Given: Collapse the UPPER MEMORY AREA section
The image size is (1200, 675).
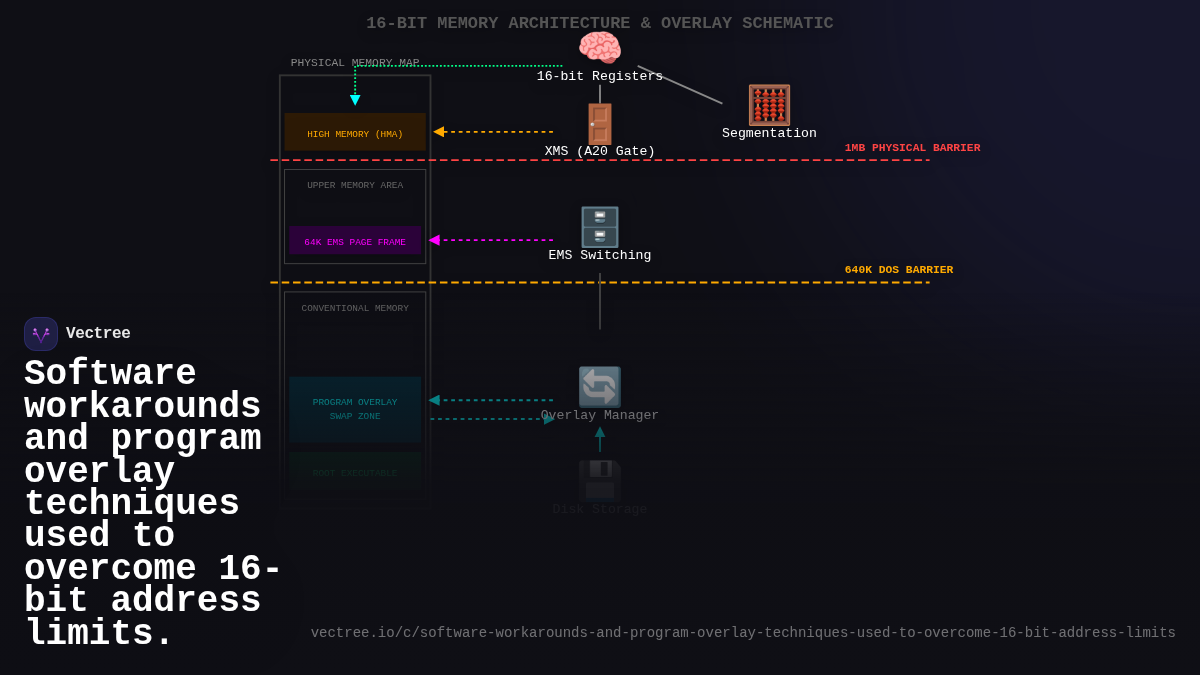Looking at the screenshot, I should [x=354, y=184].
